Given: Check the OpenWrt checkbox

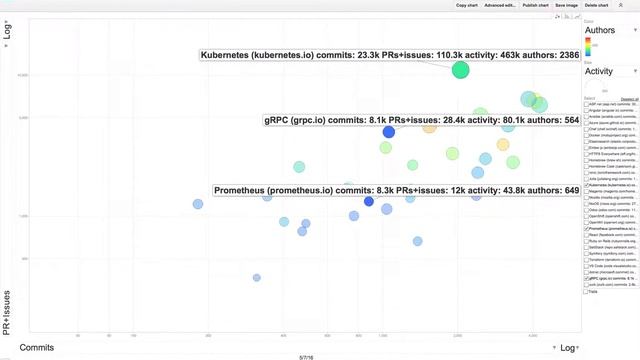Looking at the screenshot, I should pyautogui.click(x=587, y=222).
